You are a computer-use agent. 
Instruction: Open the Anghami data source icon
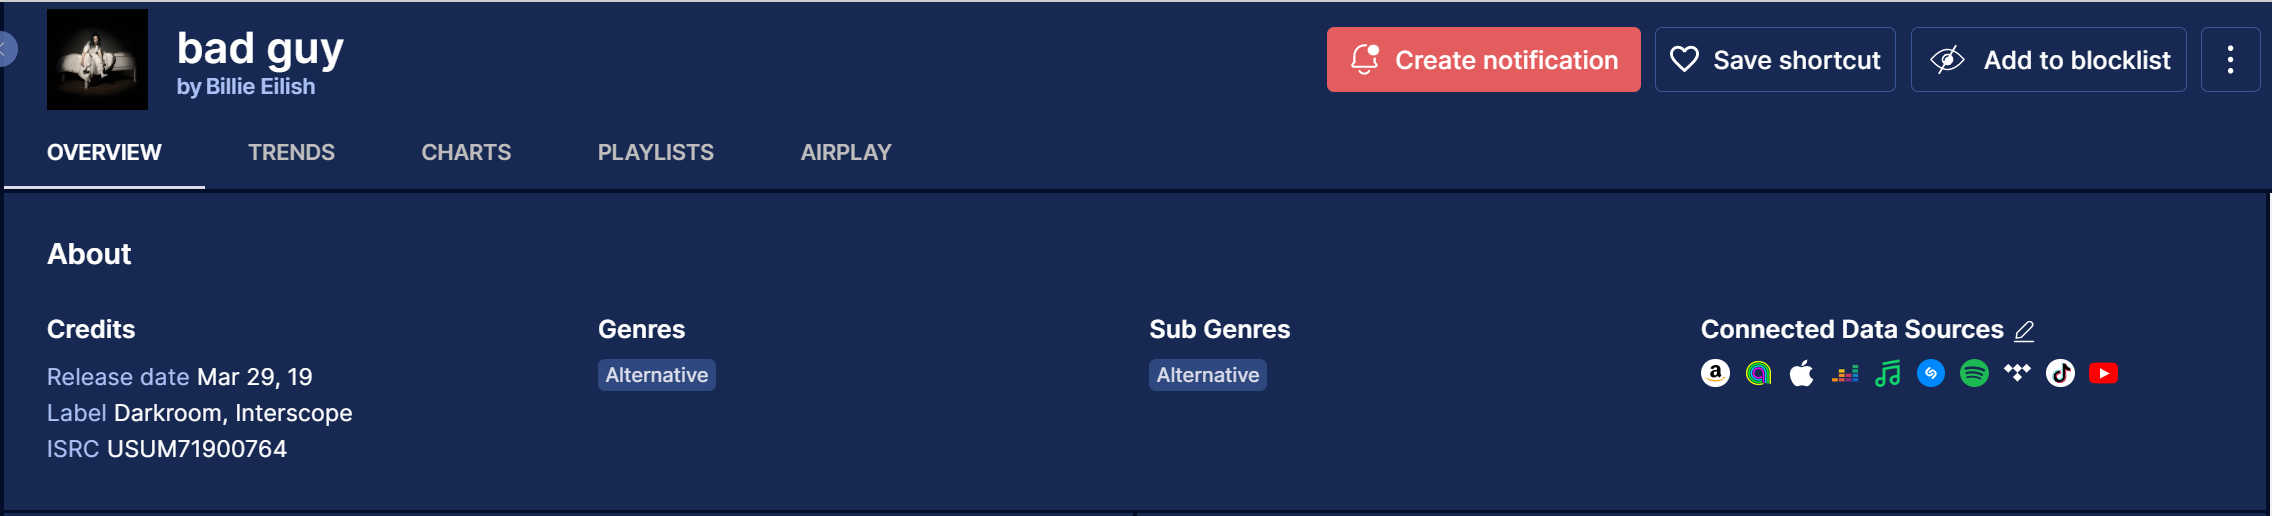tap(1758, 373)
